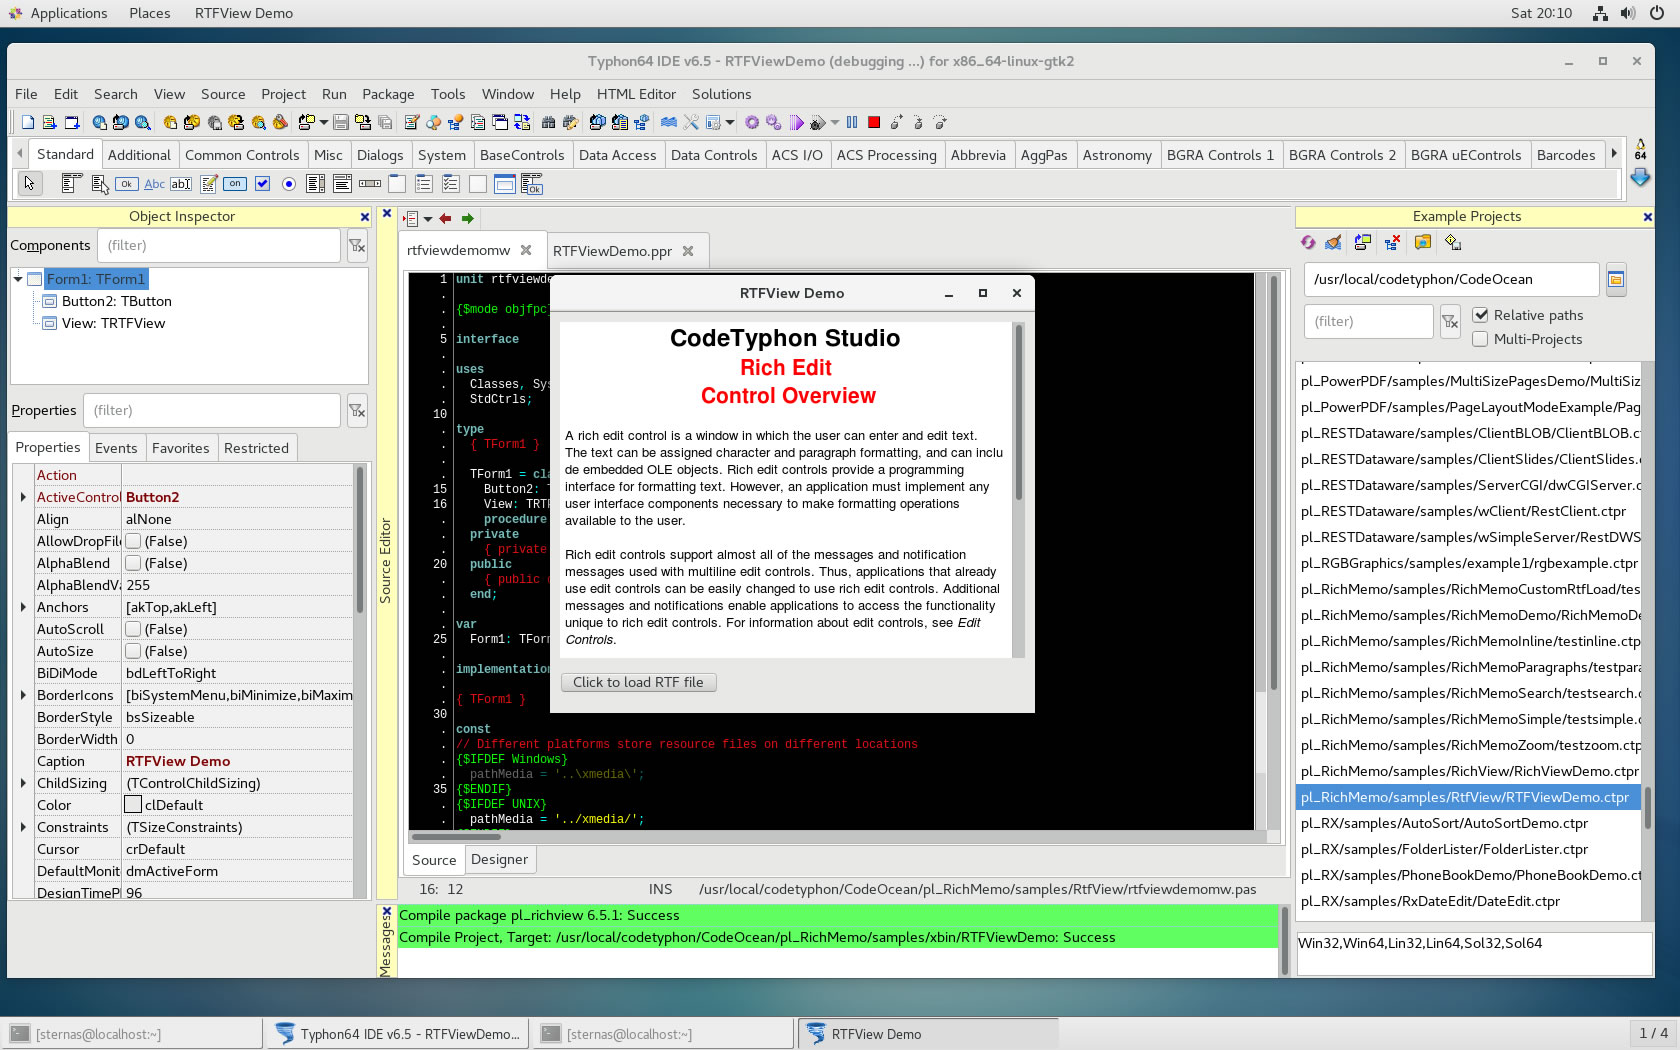The width and height of the screenshot is (1680, 1050).
Task: Click the volume icon in system tray
Action: 1628,13
